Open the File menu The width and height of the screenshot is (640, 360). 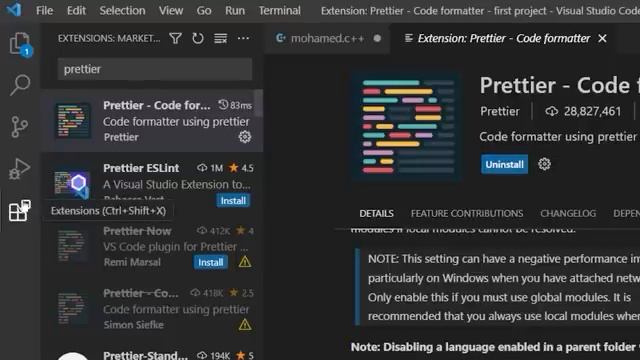[x=44, y=10]
